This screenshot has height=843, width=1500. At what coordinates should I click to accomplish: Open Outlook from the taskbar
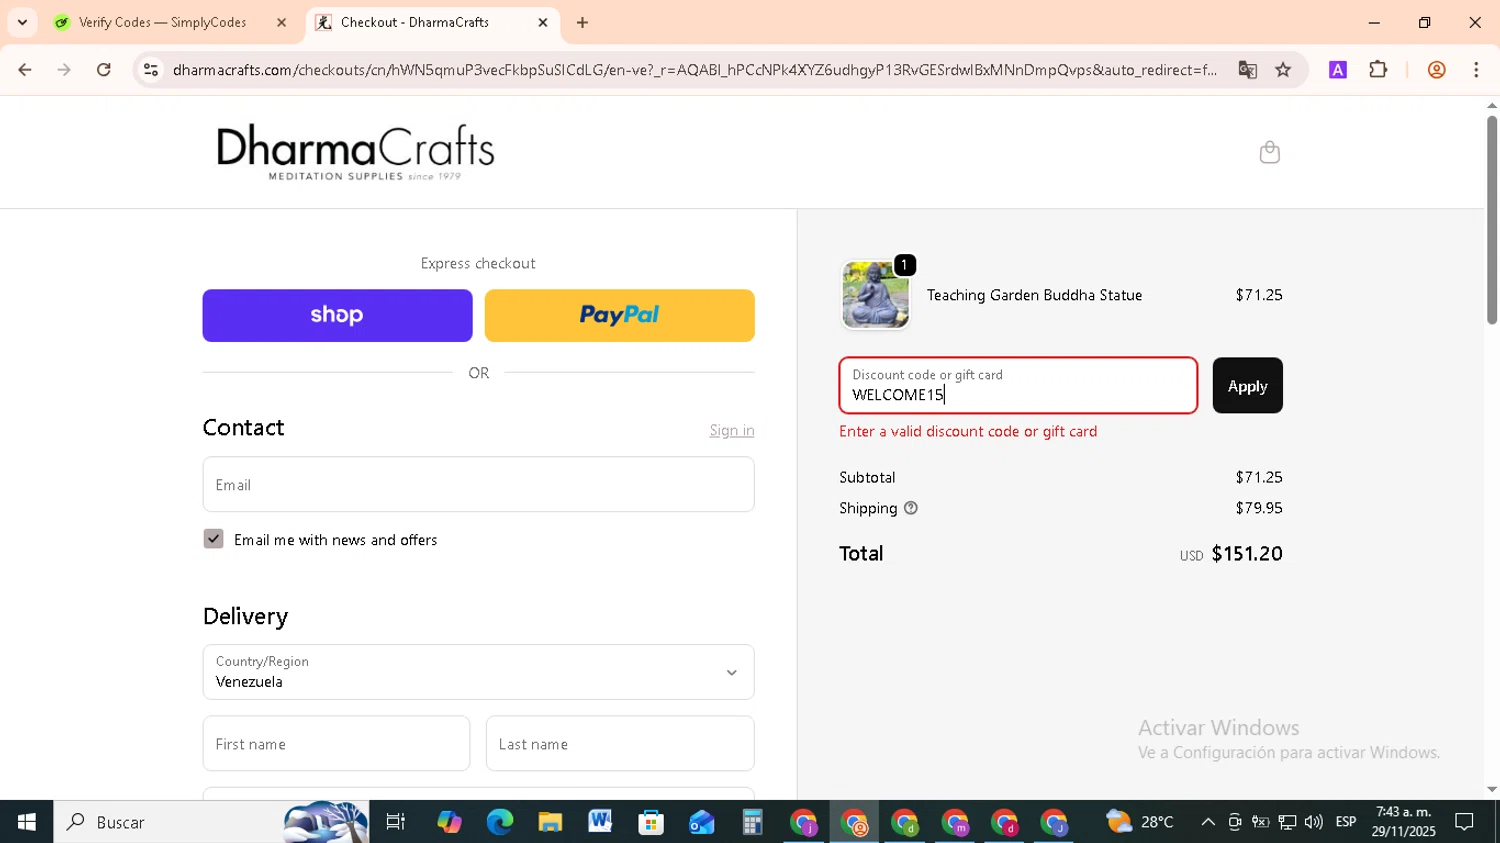701,822
